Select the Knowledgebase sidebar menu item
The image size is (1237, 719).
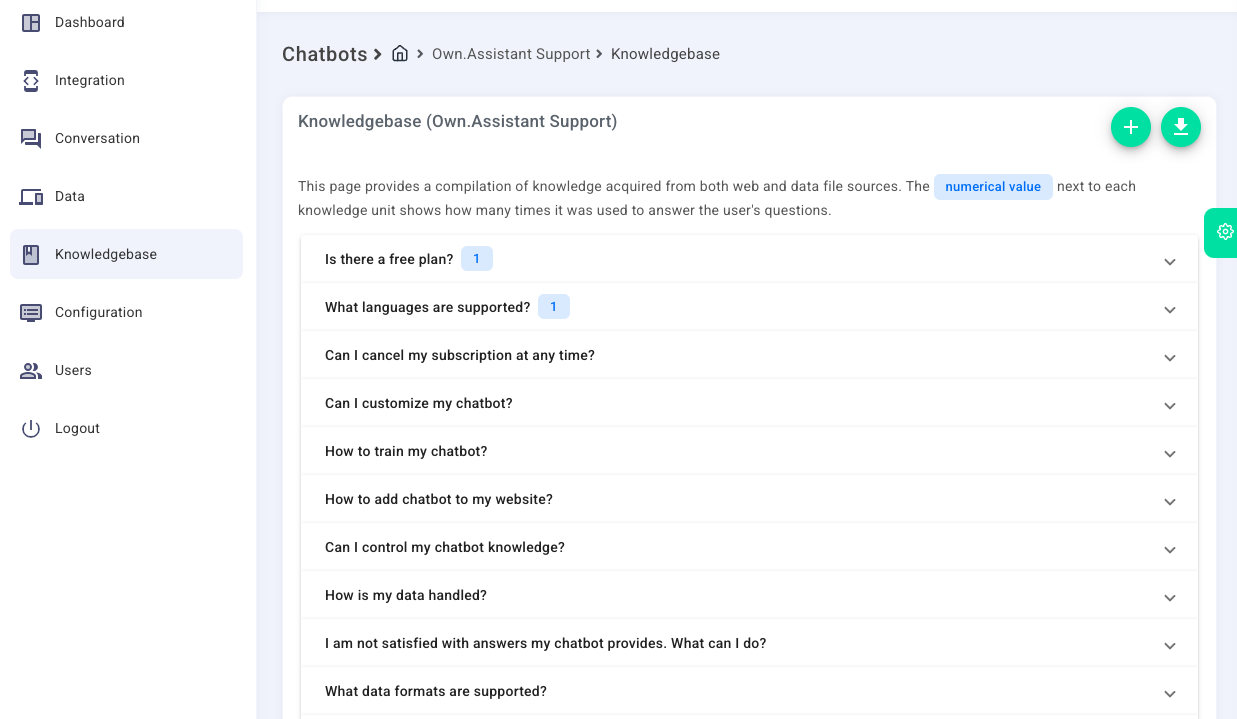click(127, 254)
